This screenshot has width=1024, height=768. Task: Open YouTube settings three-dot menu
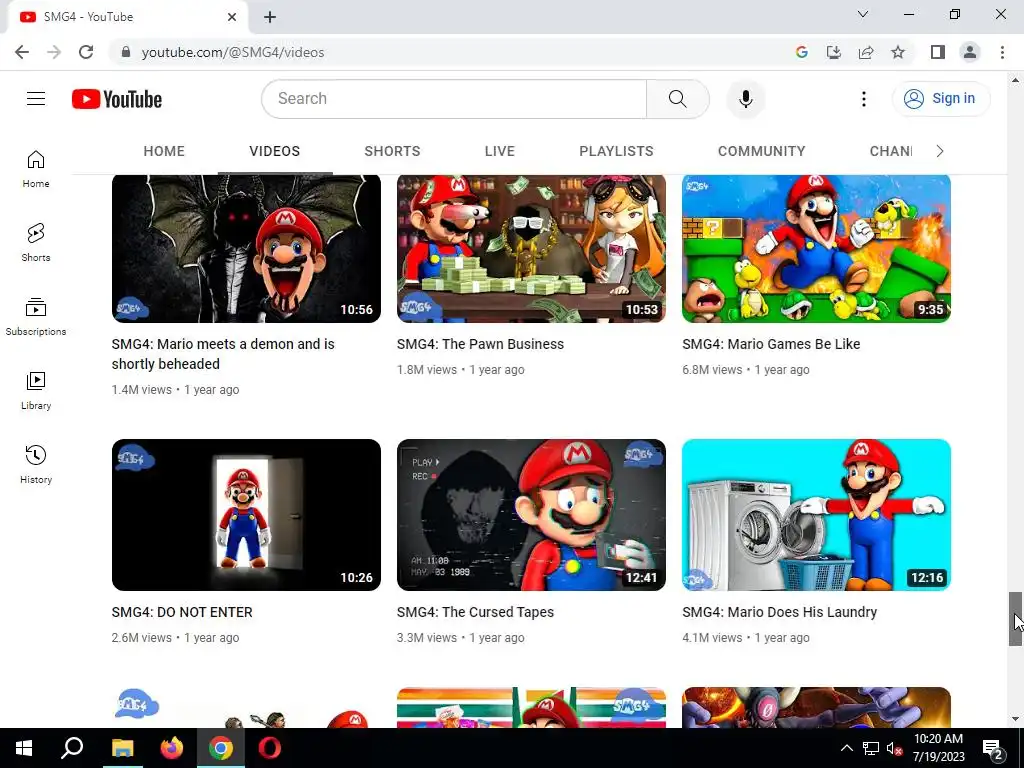coord(863,99)
